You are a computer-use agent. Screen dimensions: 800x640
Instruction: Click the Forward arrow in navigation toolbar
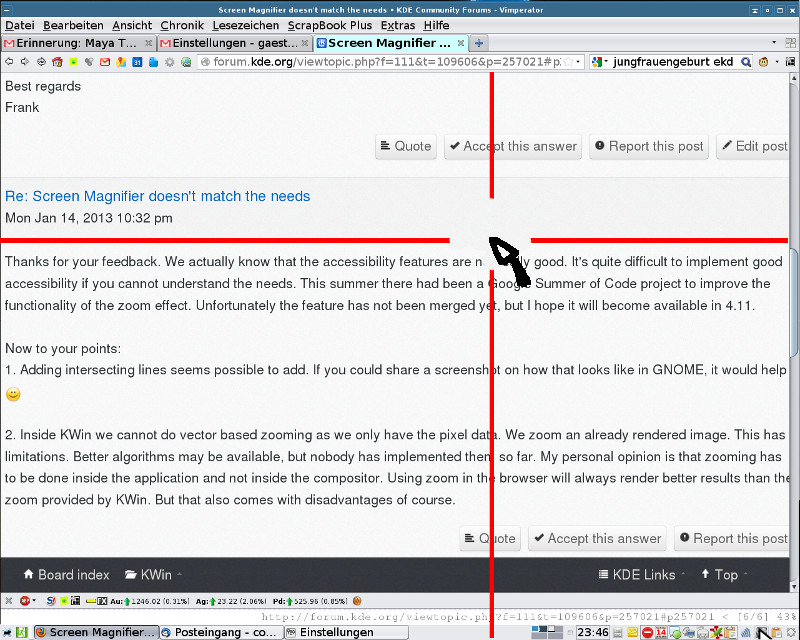[x=25, y=62]
